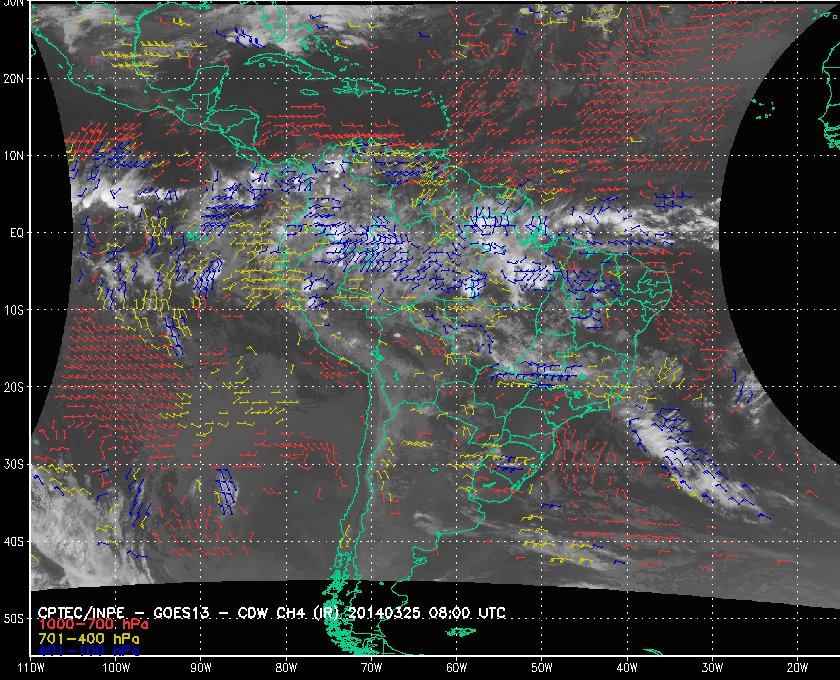The width and height of the screenshot is (840, 680).
Task: Click the 100W longitude axis label
Action: (116, 668)
